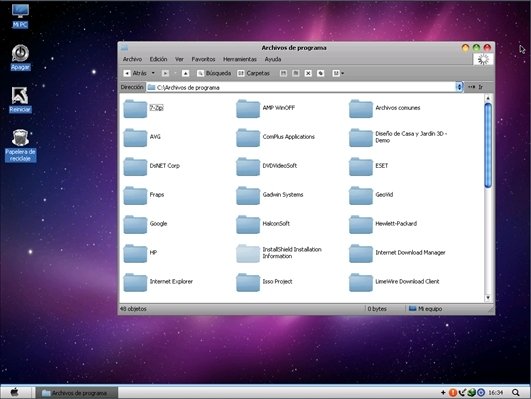The height and width of the screenshot is (399, 531).
Task: Select the AMP WinOFF folder
Action: click(266, 108)
